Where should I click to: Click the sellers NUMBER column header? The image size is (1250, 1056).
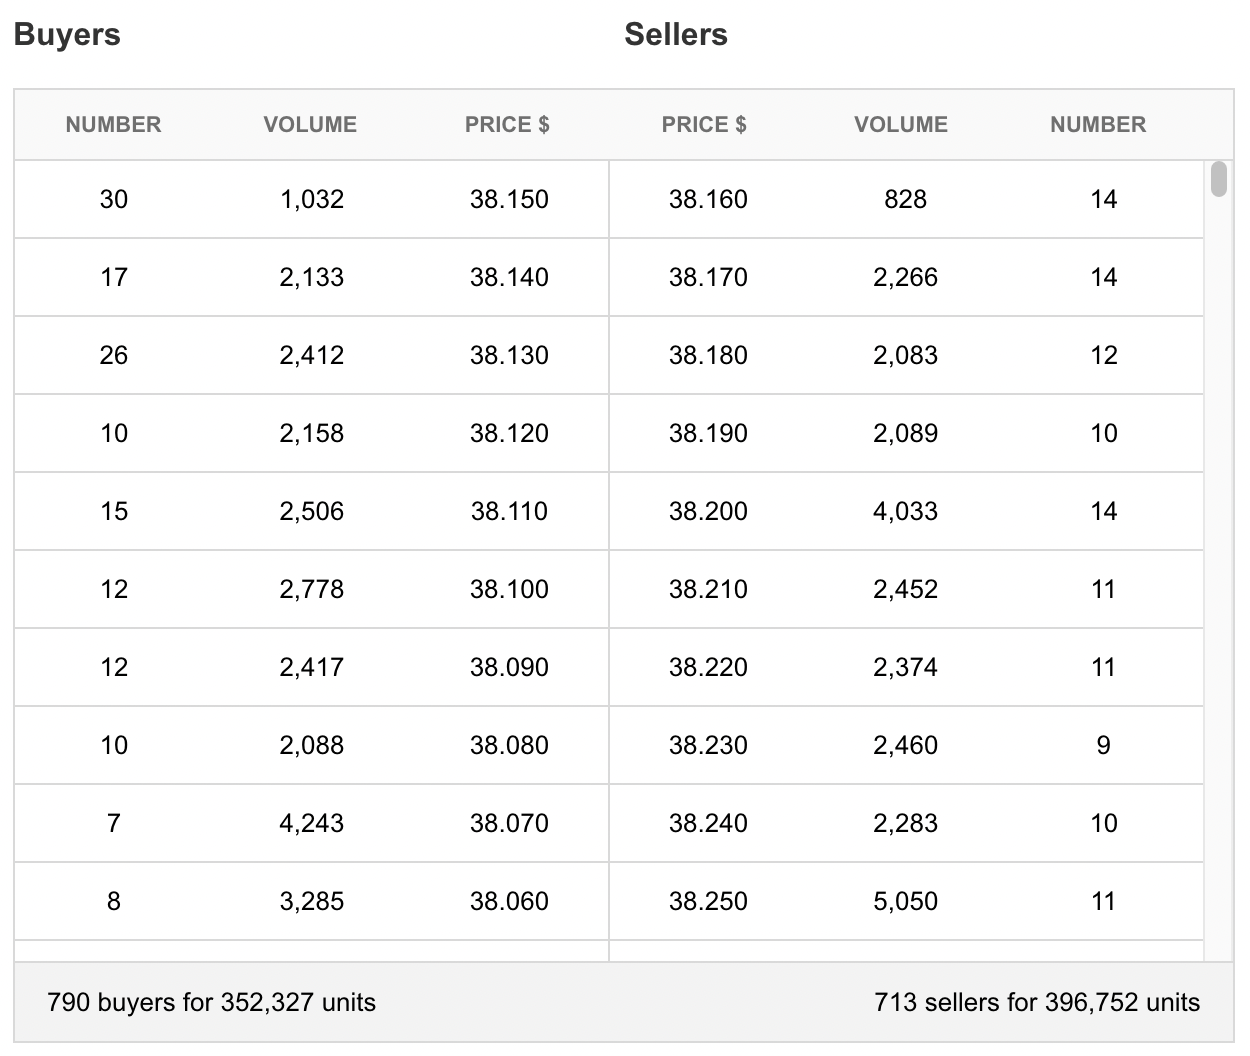point(1098,125)
